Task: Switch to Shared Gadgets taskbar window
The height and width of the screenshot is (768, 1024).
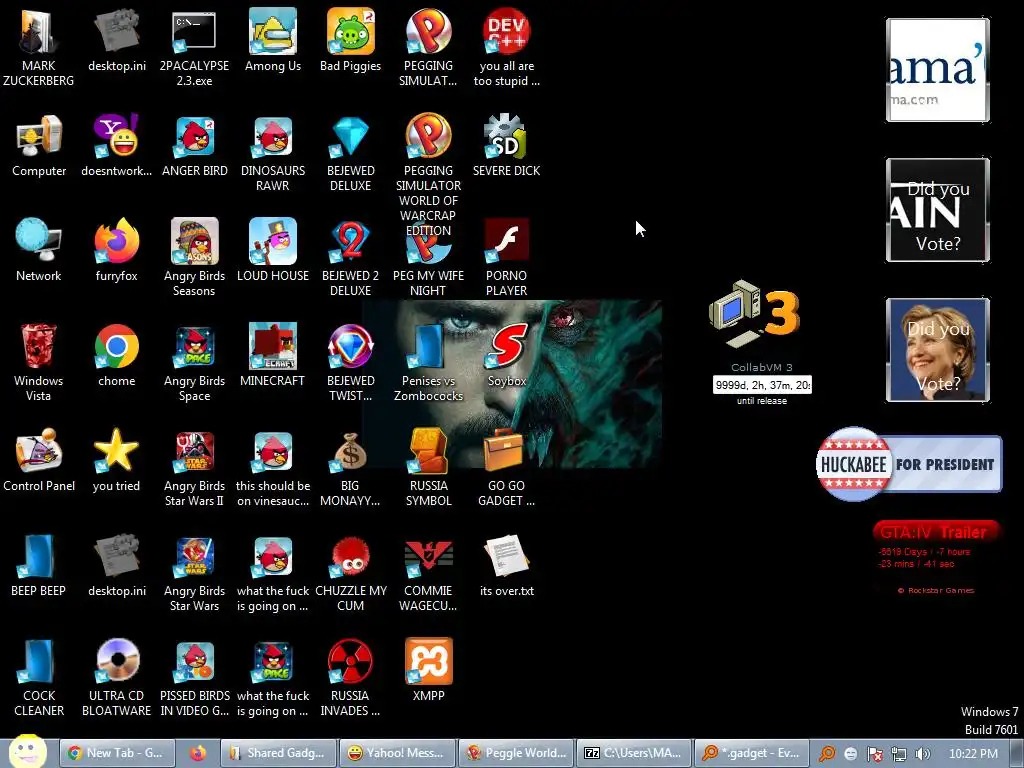Action: tap(278, 753)
